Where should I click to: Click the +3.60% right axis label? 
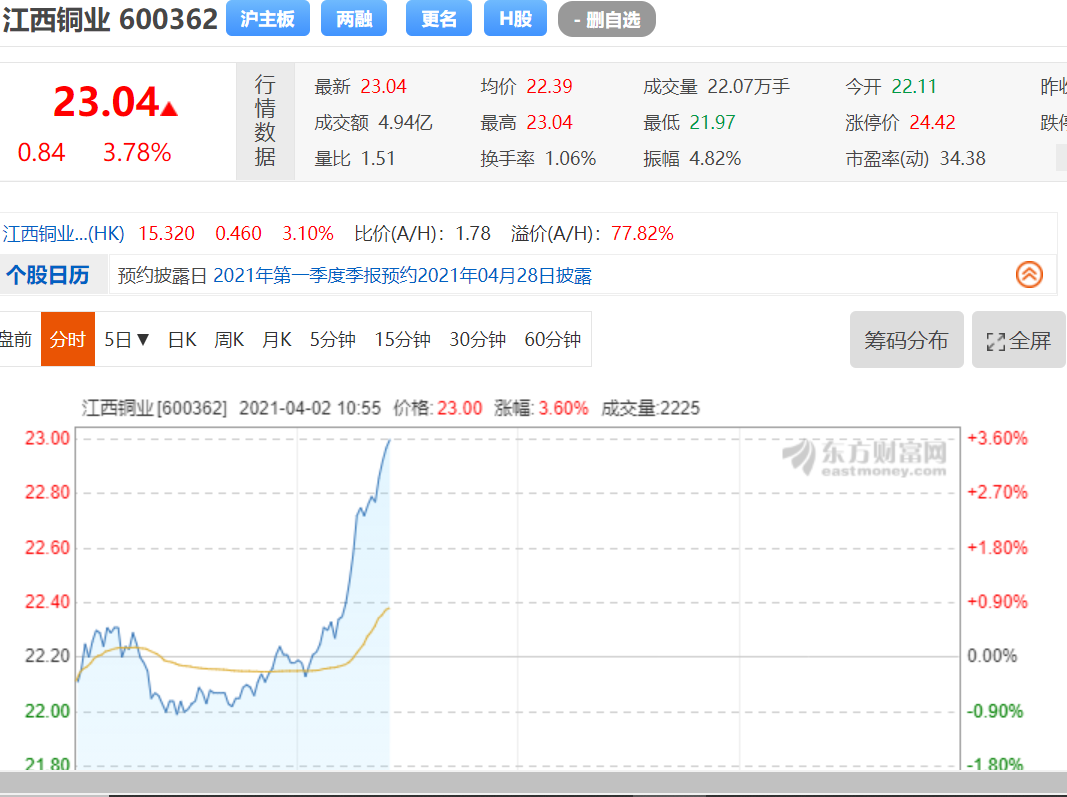click(x=997, y=438)
